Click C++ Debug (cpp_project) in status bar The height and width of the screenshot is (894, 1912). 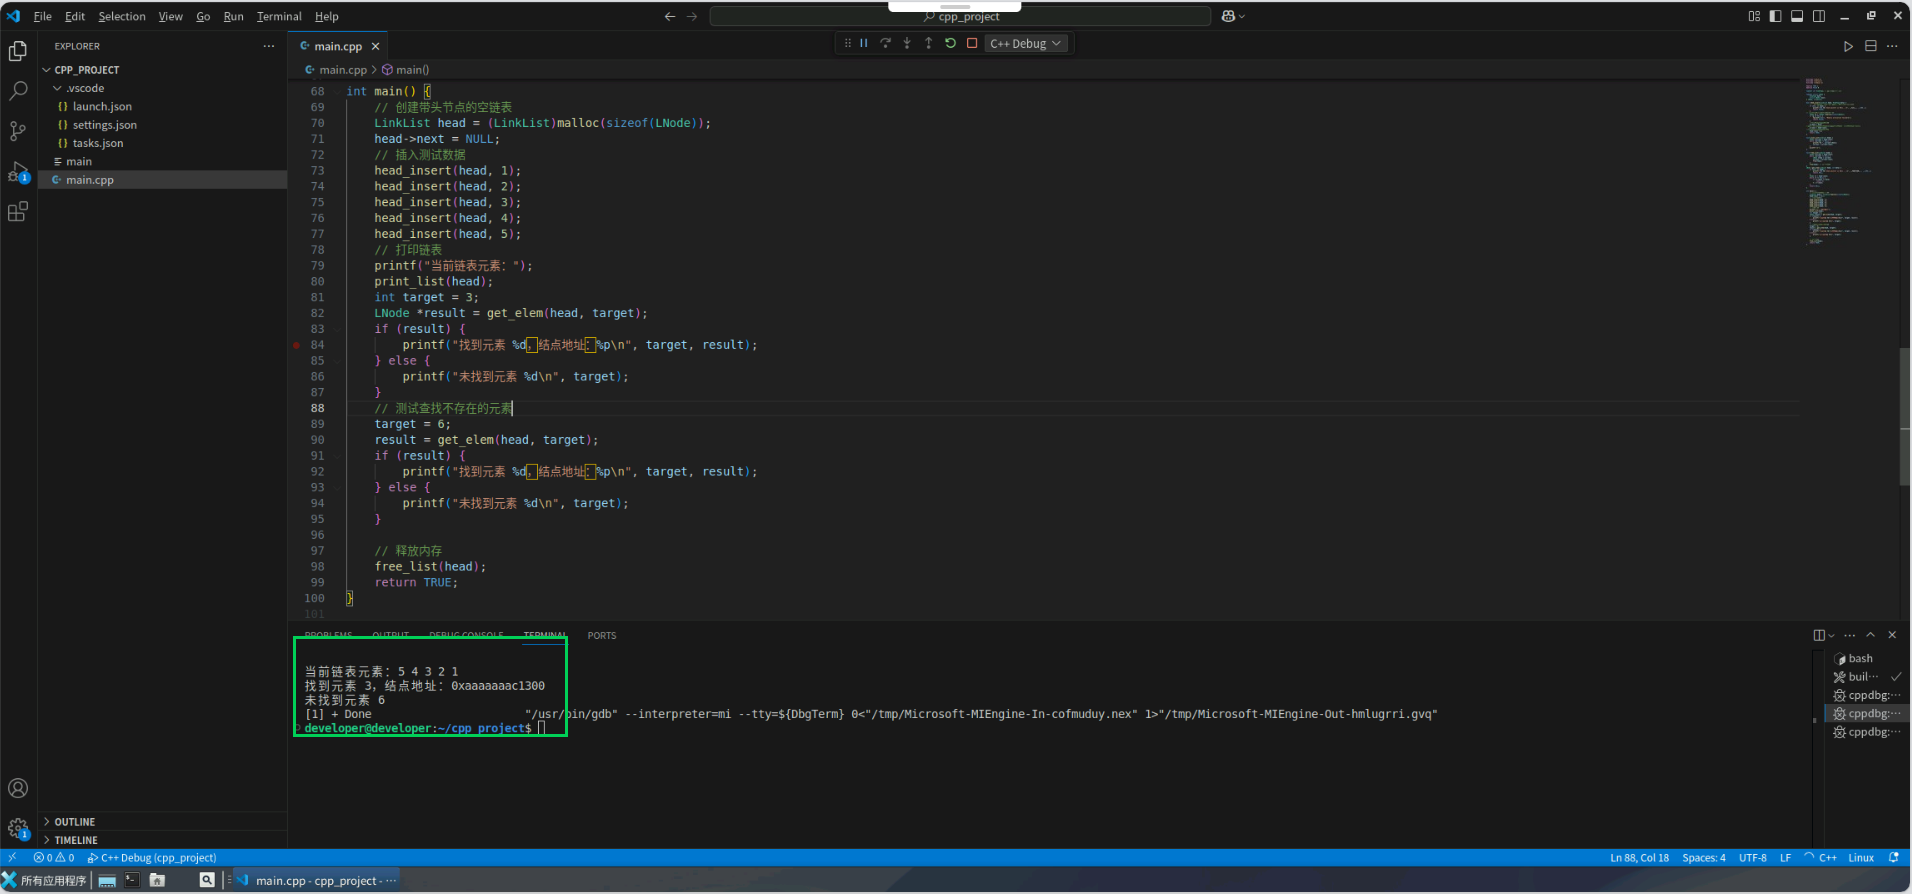pos(152,858)
